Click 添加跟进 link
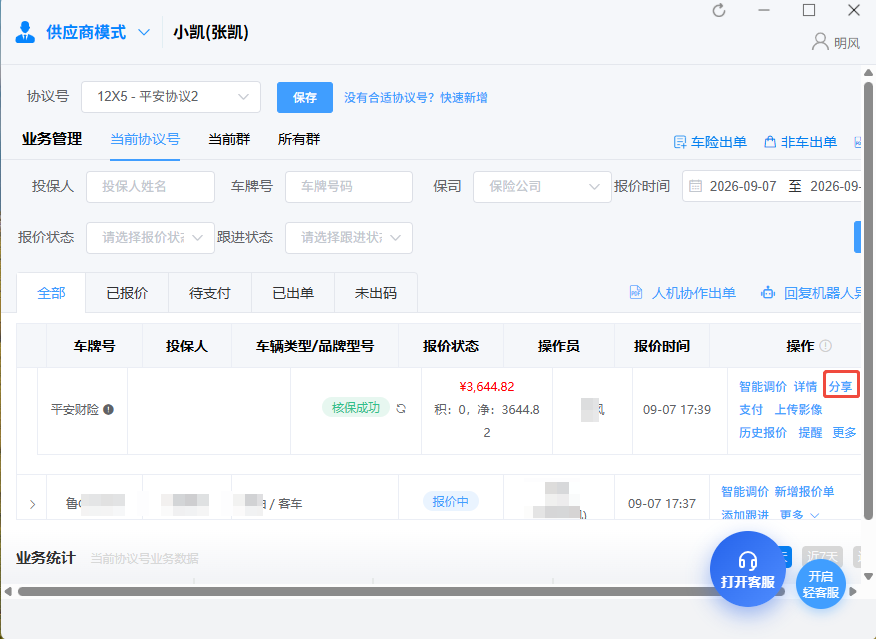Screen dimensions: 876x639 (745, 514)
